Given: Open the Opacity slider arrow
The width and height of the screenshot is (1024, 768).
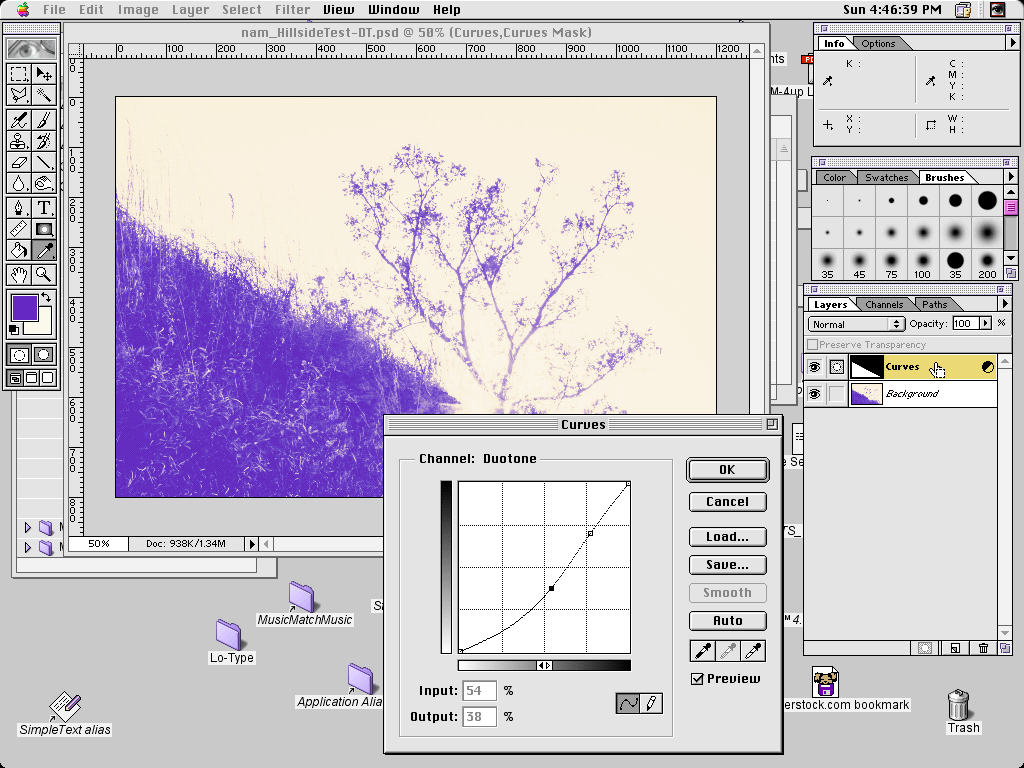Looking at the screenshot, I should pyautogui.click(x=986, y=324).
